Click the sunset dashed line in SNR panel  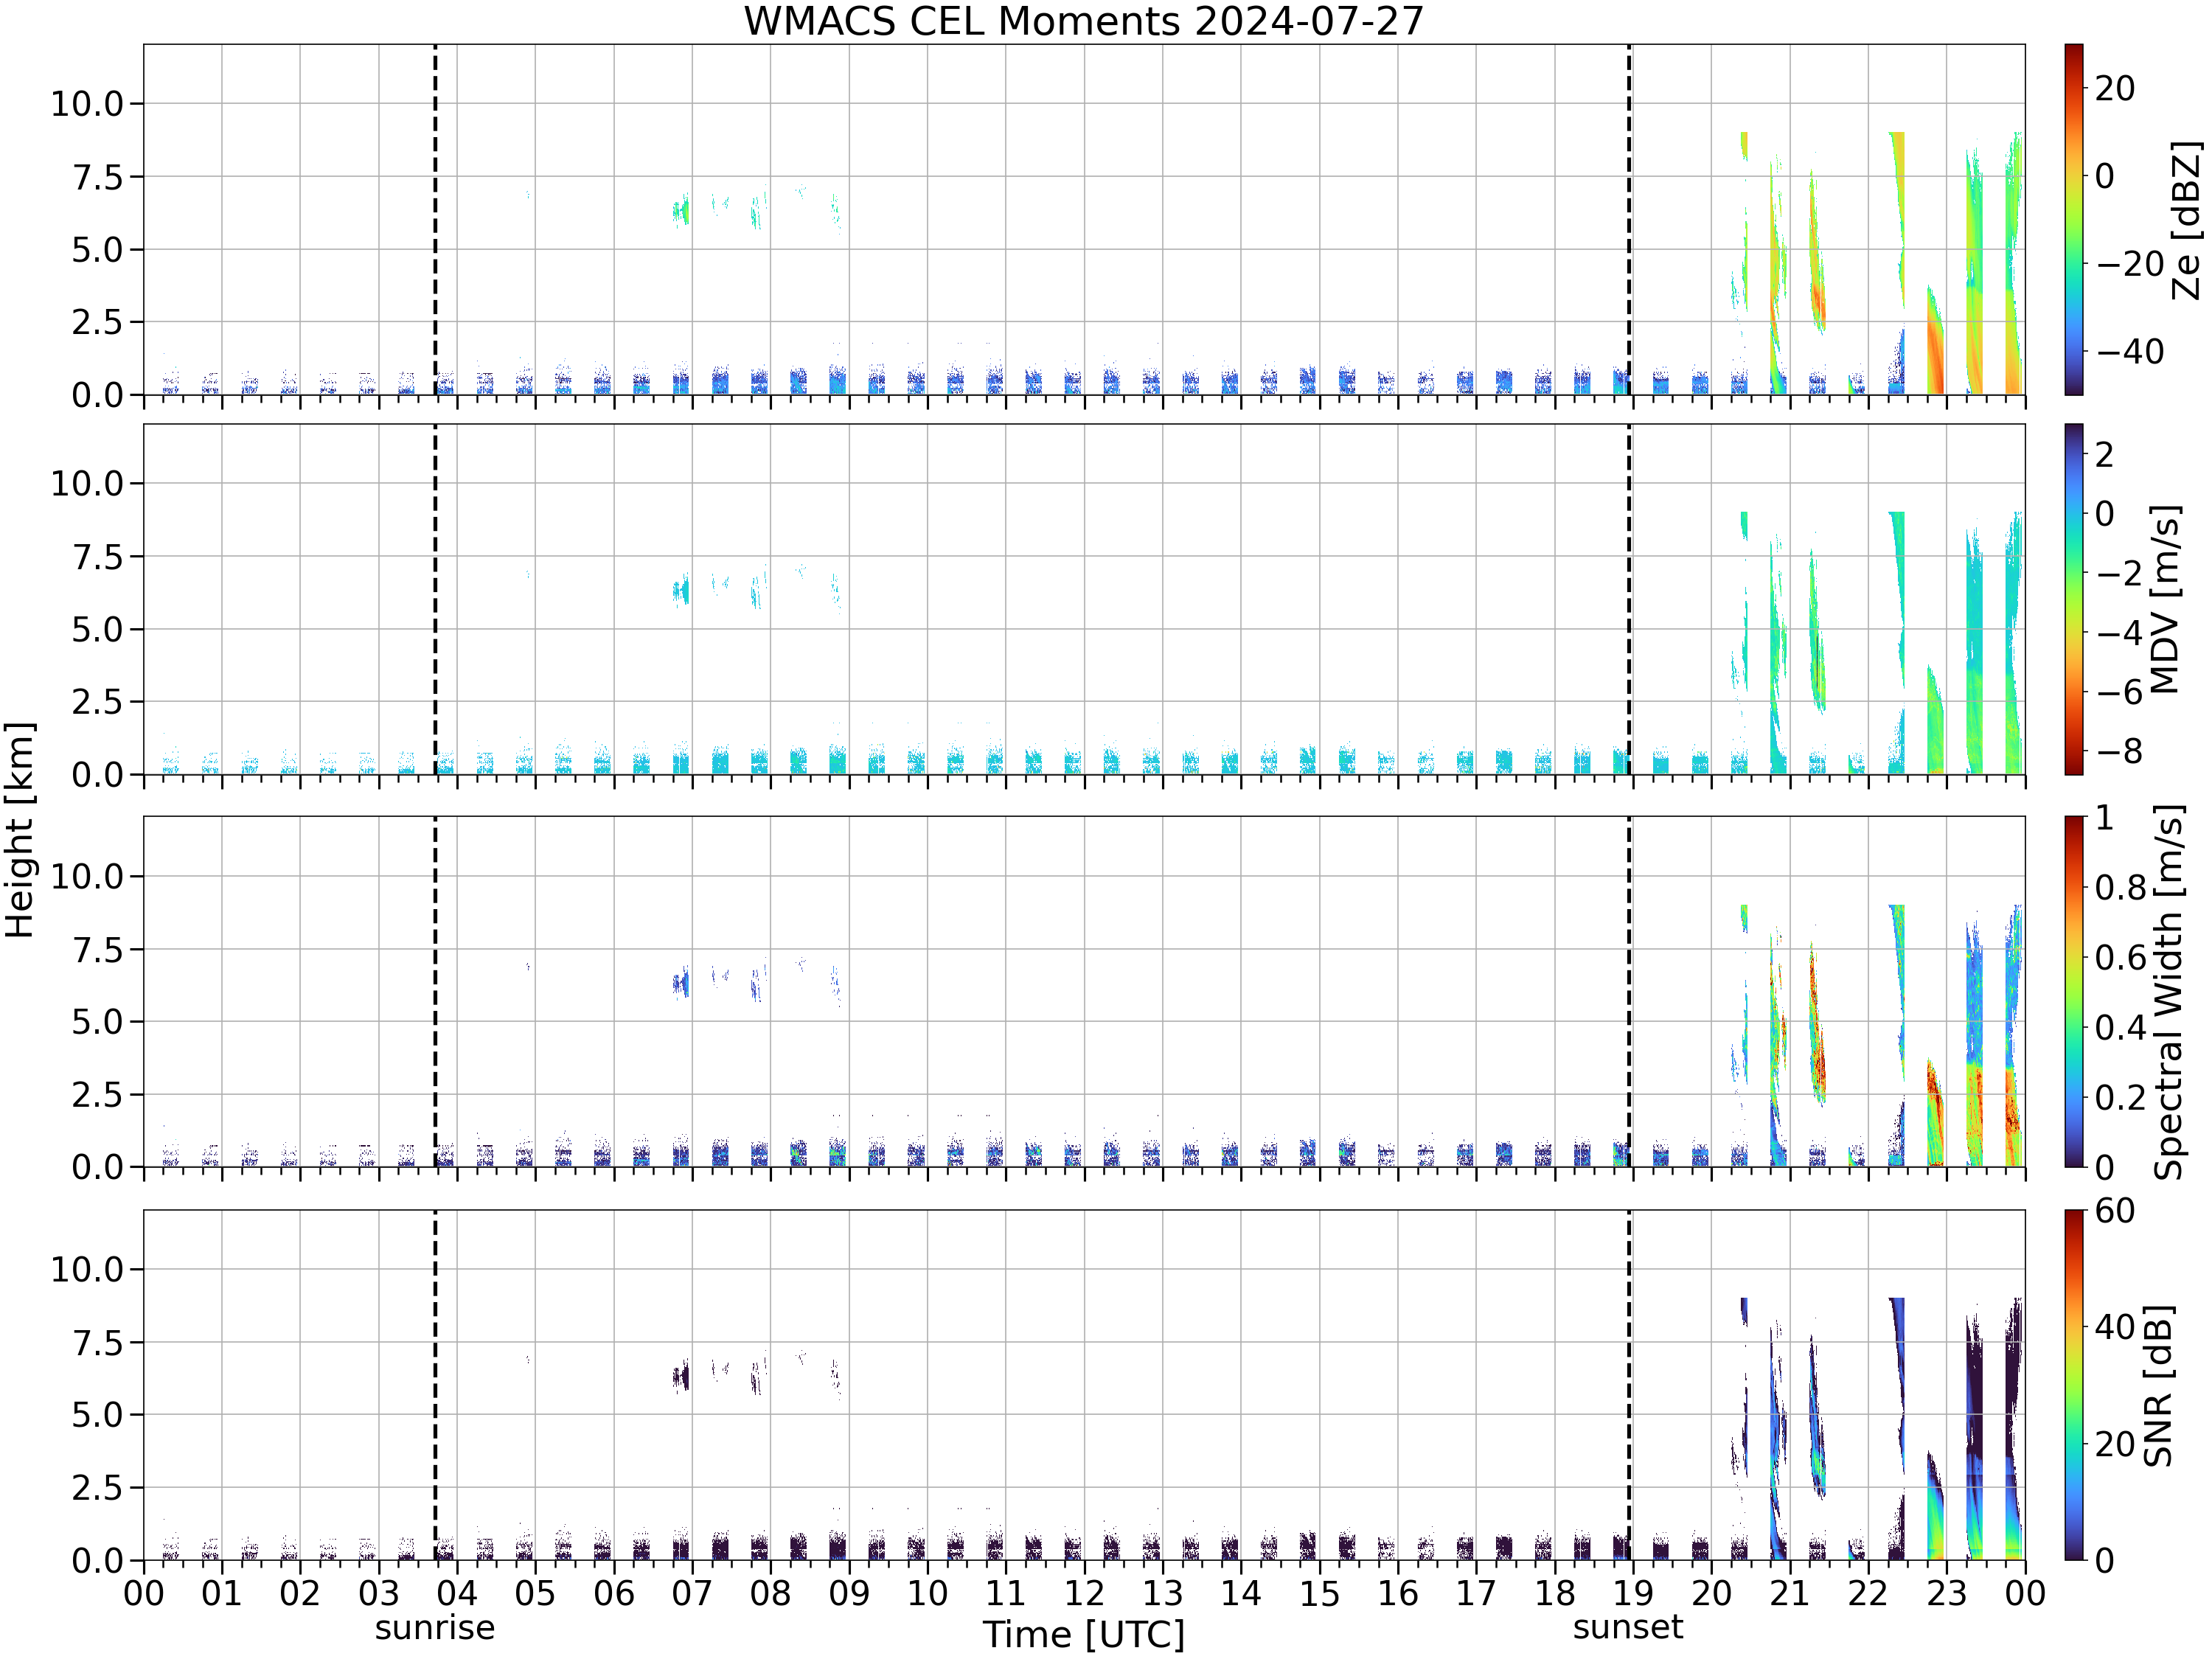[1629, 1385]
